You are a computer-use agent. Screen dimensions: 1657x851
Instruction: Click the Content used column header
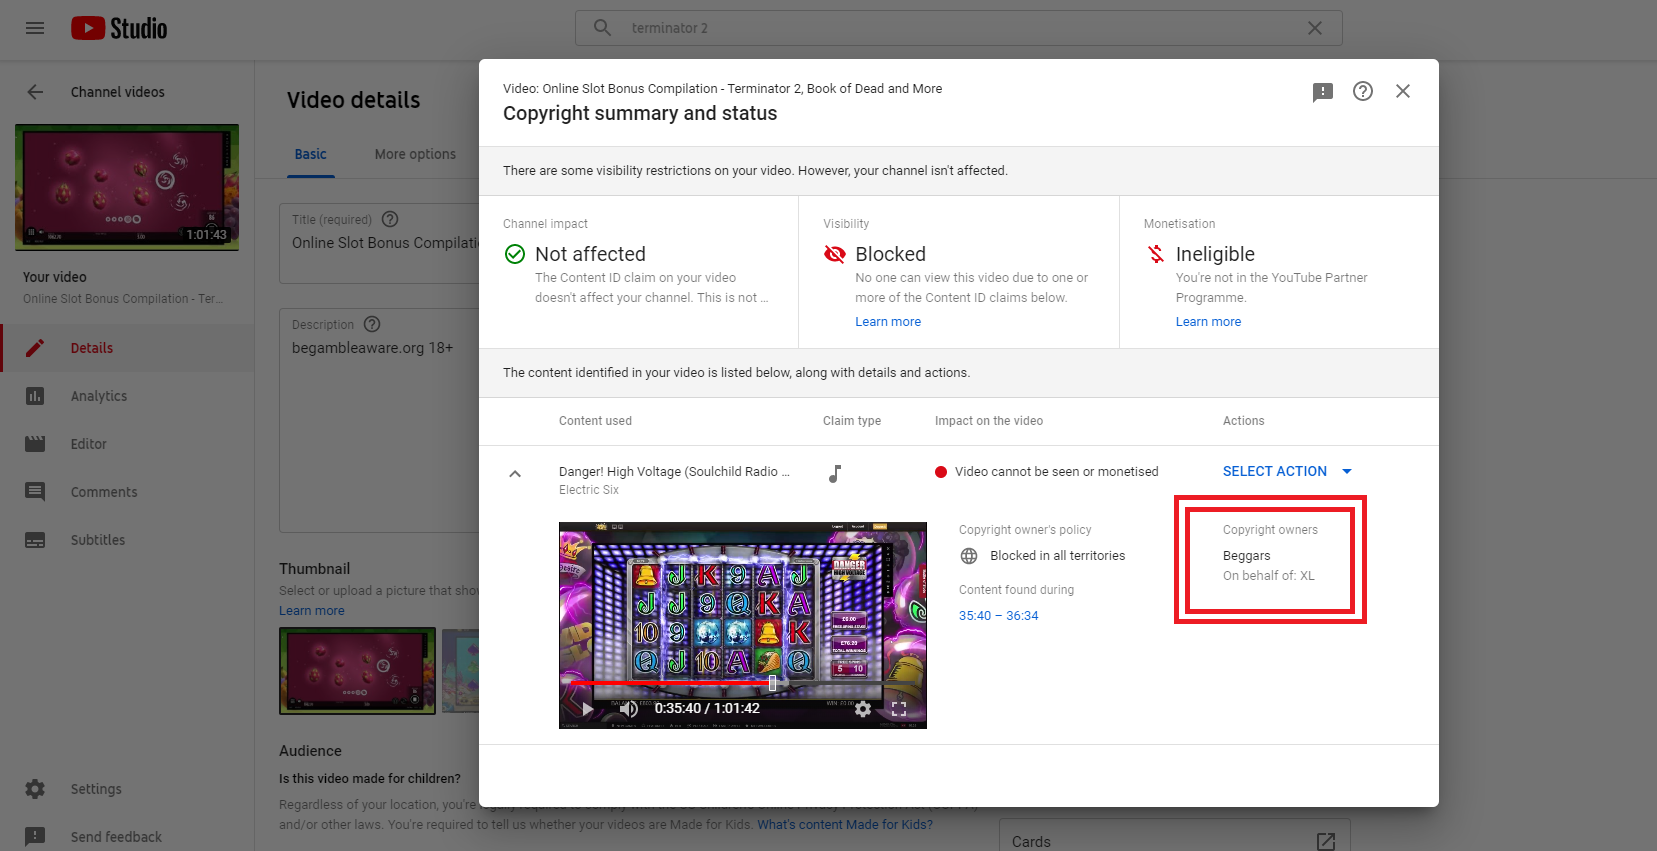[595, 421]
